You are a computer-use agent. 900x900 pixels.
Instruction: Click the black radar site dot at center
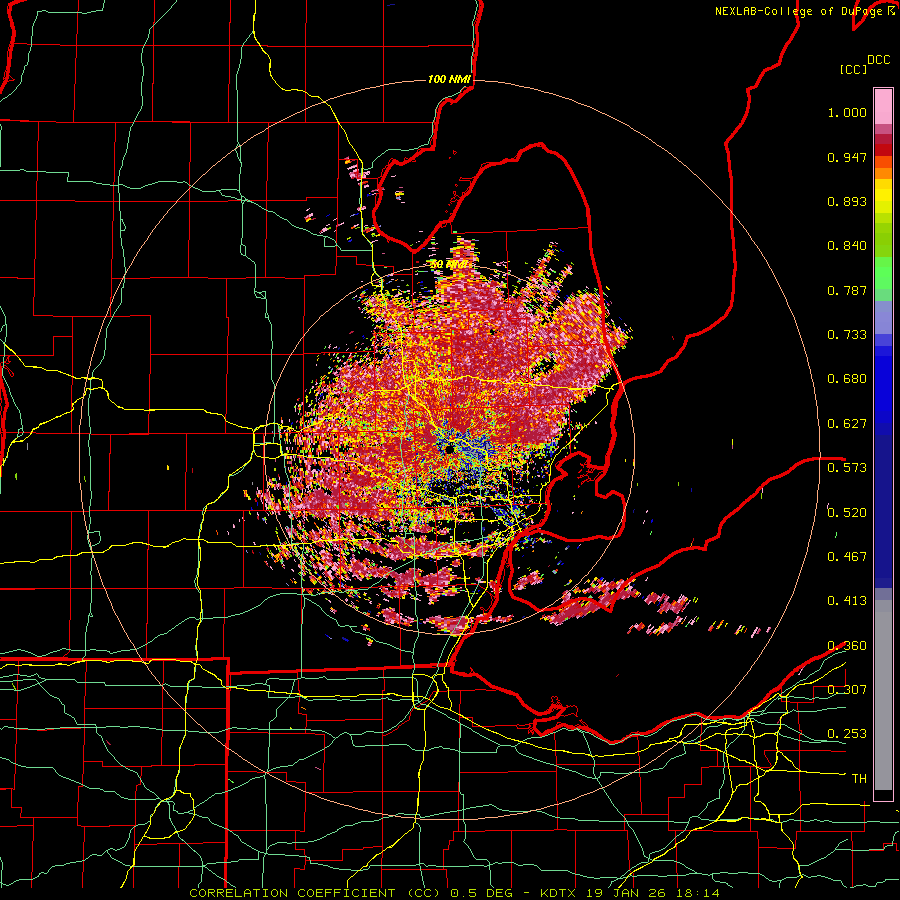coord(449,449)
